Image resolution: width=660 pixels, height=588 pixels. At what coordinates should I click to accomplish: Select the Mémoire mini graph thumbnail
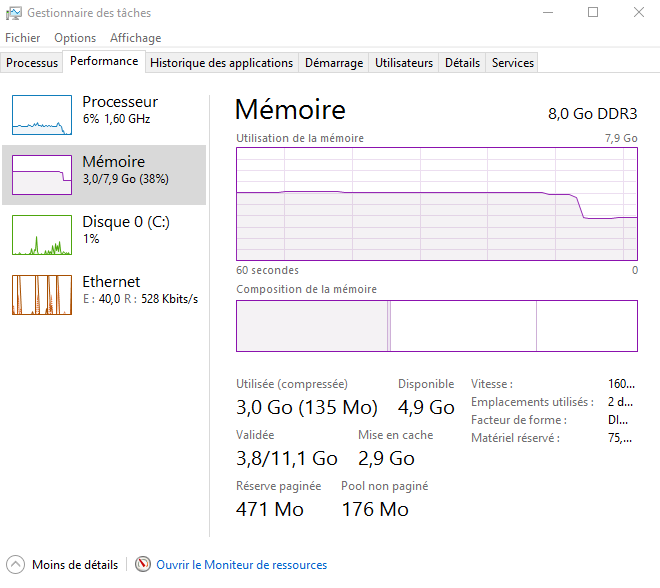click(42, 175)
